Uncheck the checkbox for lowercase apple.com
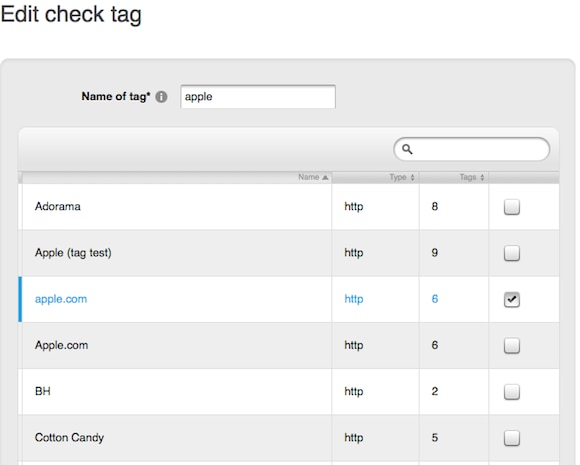 tap(512, 299)
